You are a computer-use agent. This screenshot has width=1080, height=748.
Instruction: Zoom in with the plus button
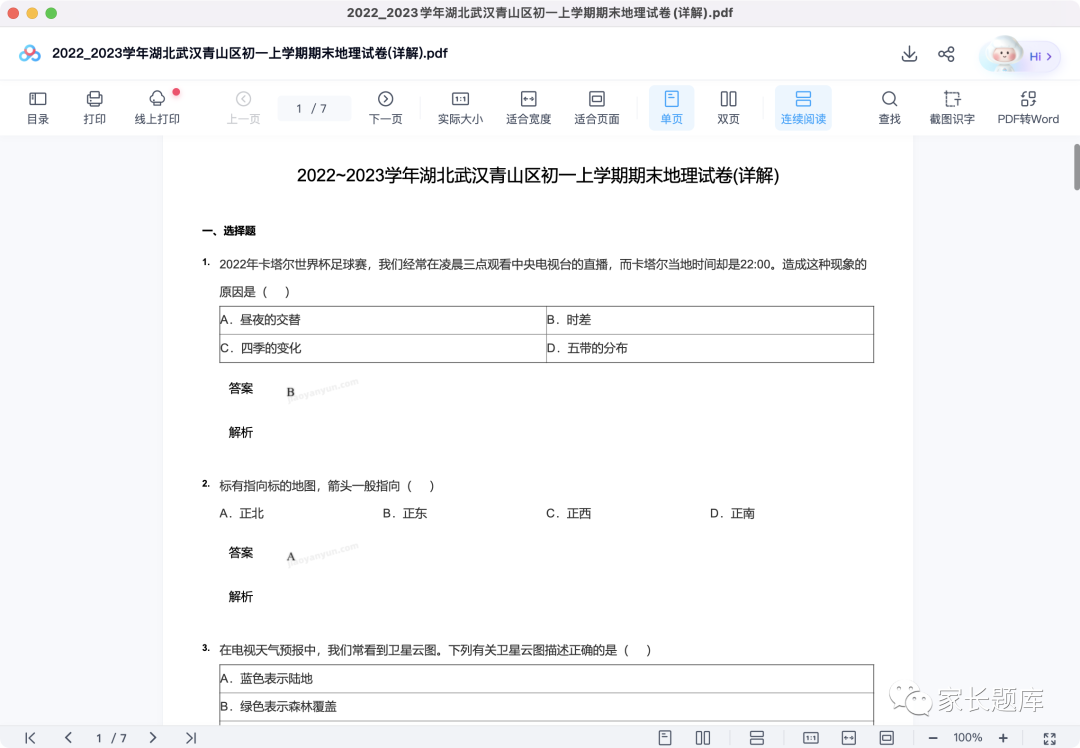coord(1003,738)
